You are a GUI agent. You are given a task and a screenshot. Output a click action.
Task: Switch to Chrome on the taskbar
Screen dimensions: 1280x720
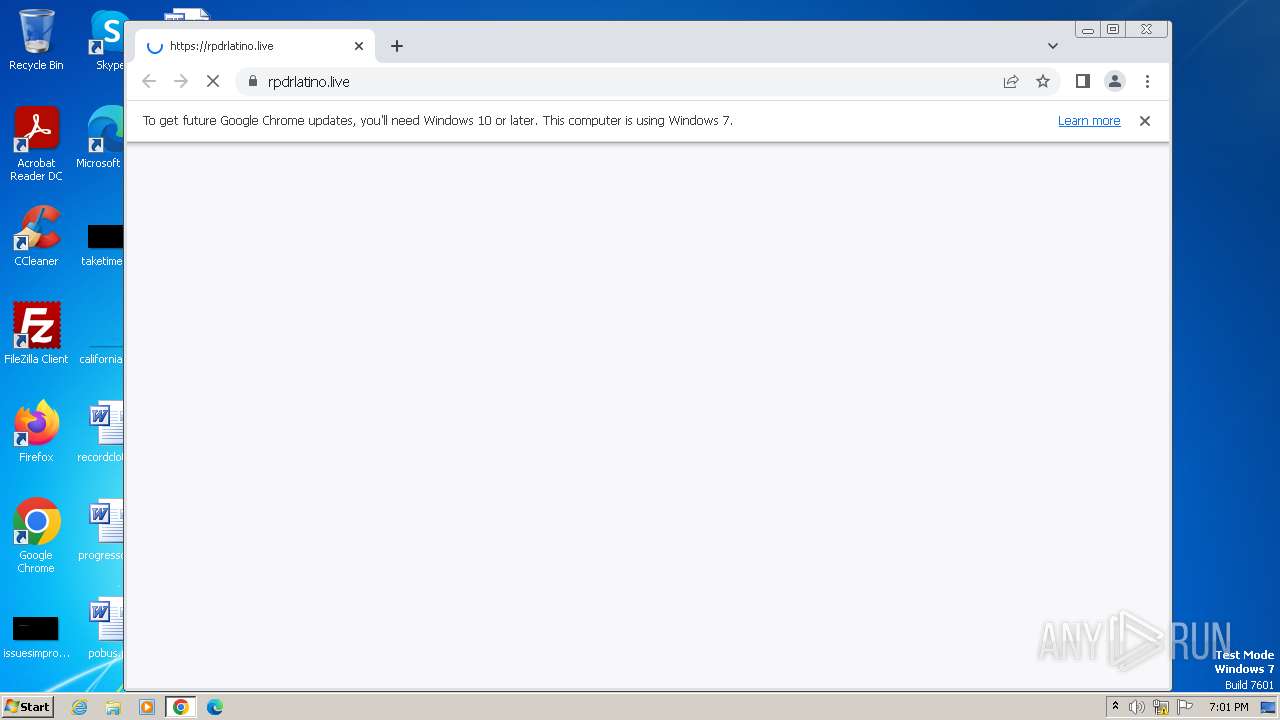[181, 707]
